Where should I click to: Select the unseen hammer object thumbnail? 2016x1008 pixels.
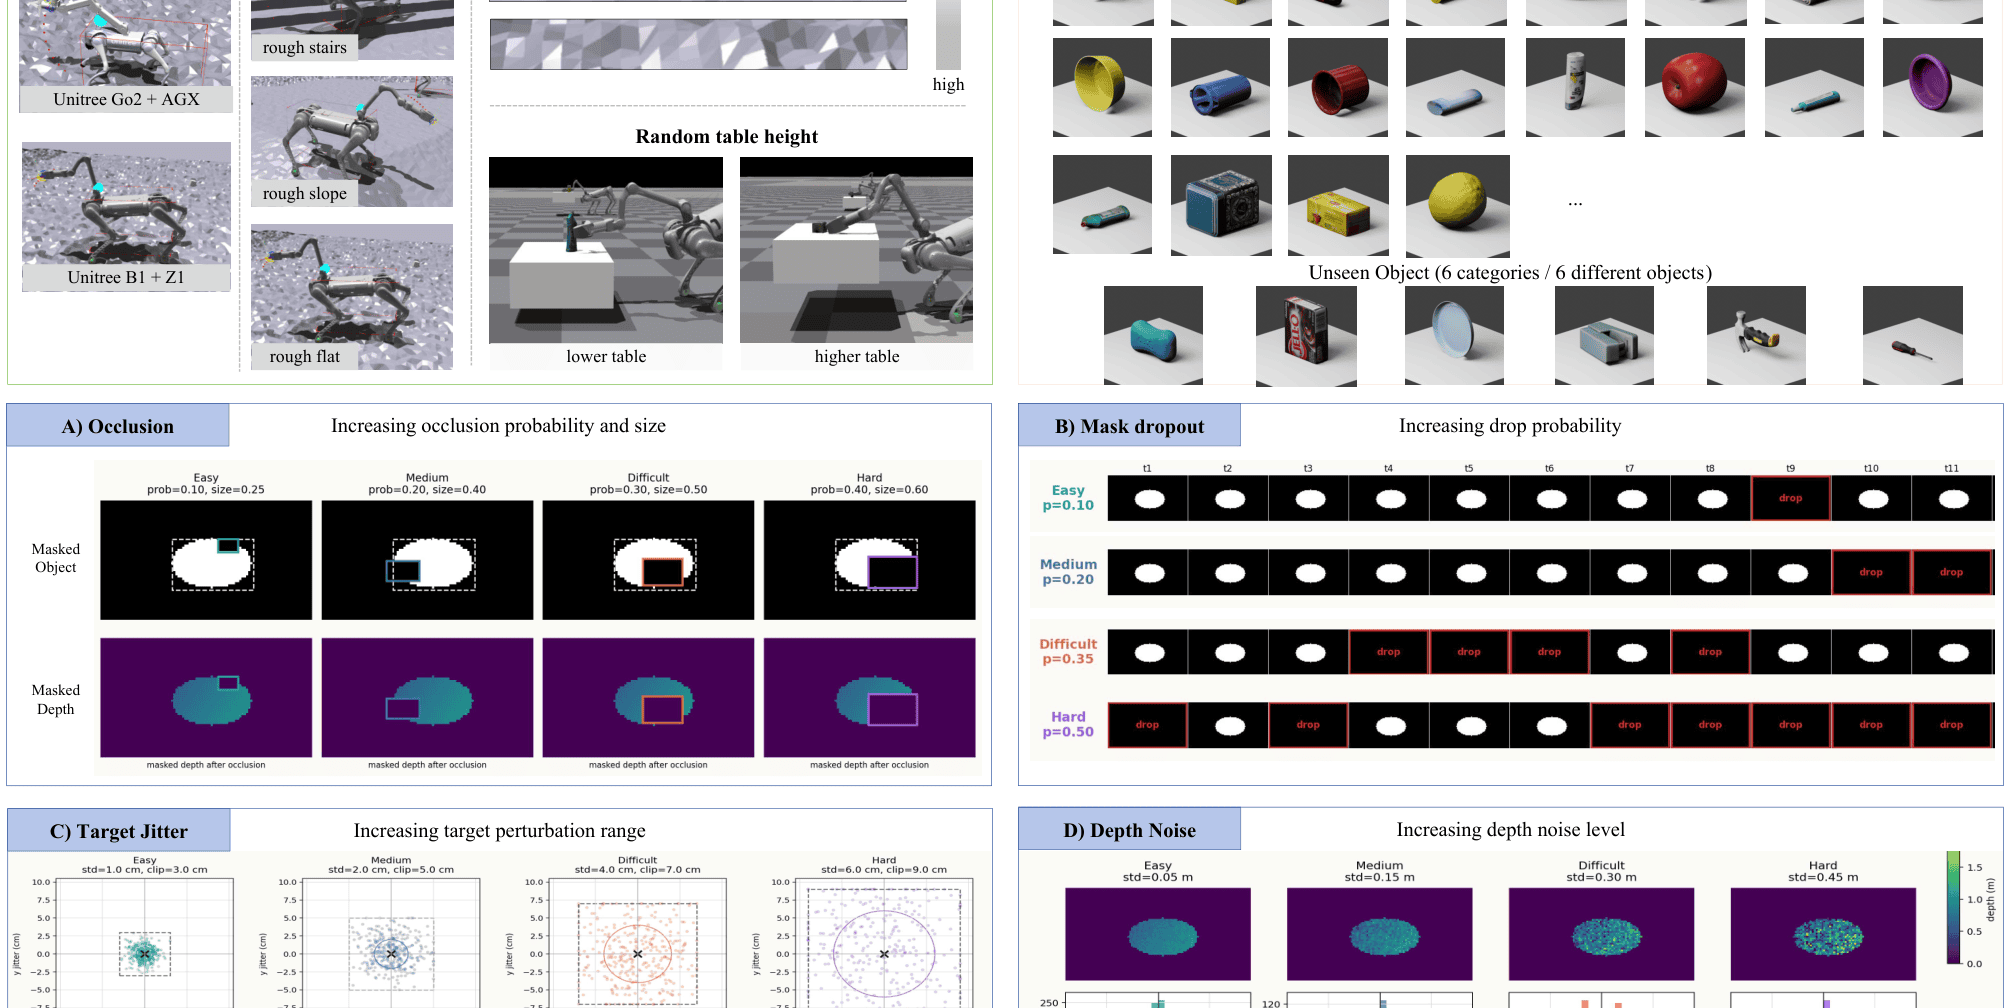tap(1756, 336)
